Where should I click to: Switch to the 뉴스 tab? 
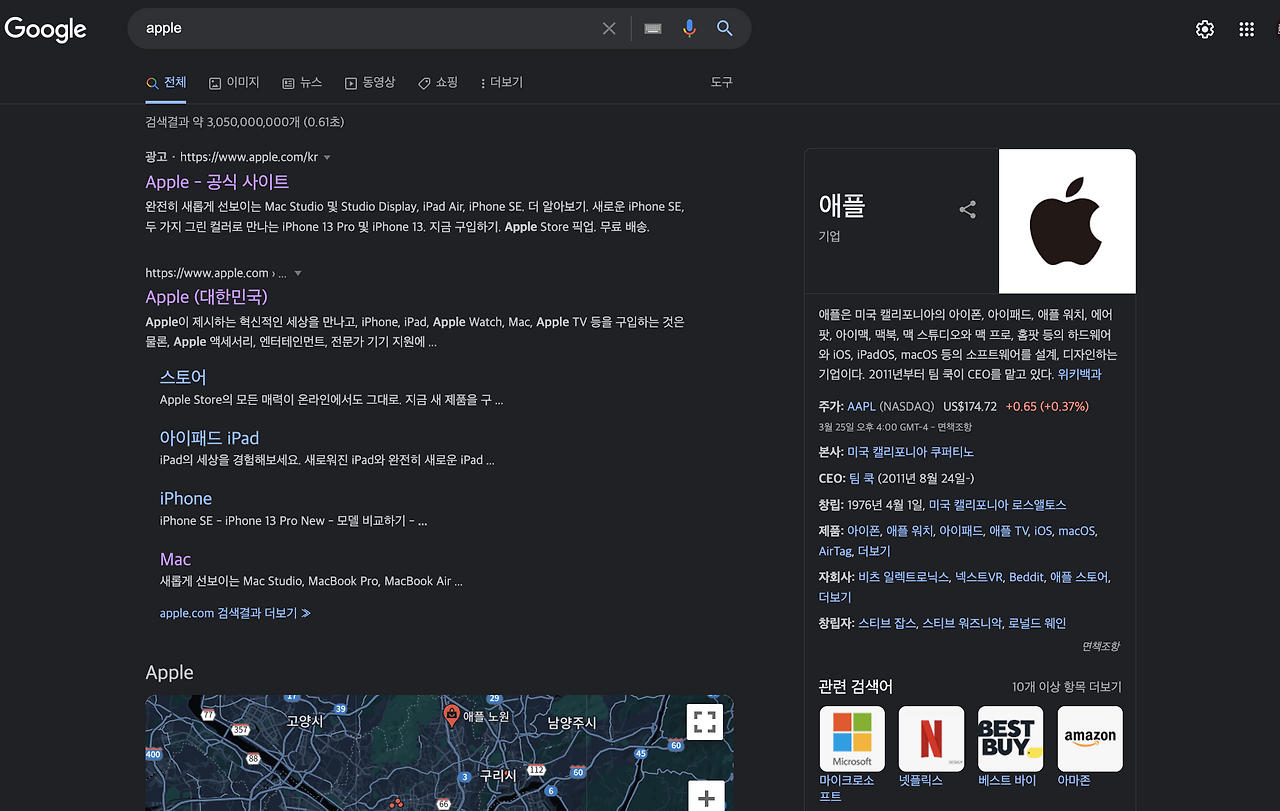[302, 82]
